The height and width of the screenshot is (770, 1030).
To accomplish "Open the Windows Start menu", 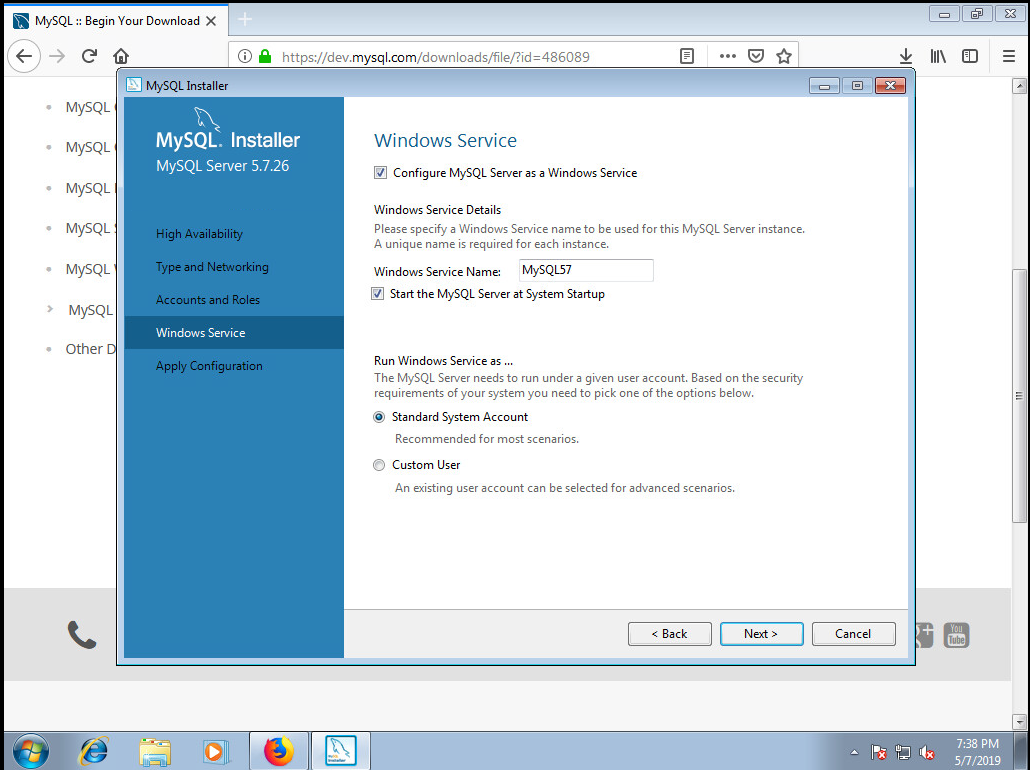I will [x=30, y=751].
